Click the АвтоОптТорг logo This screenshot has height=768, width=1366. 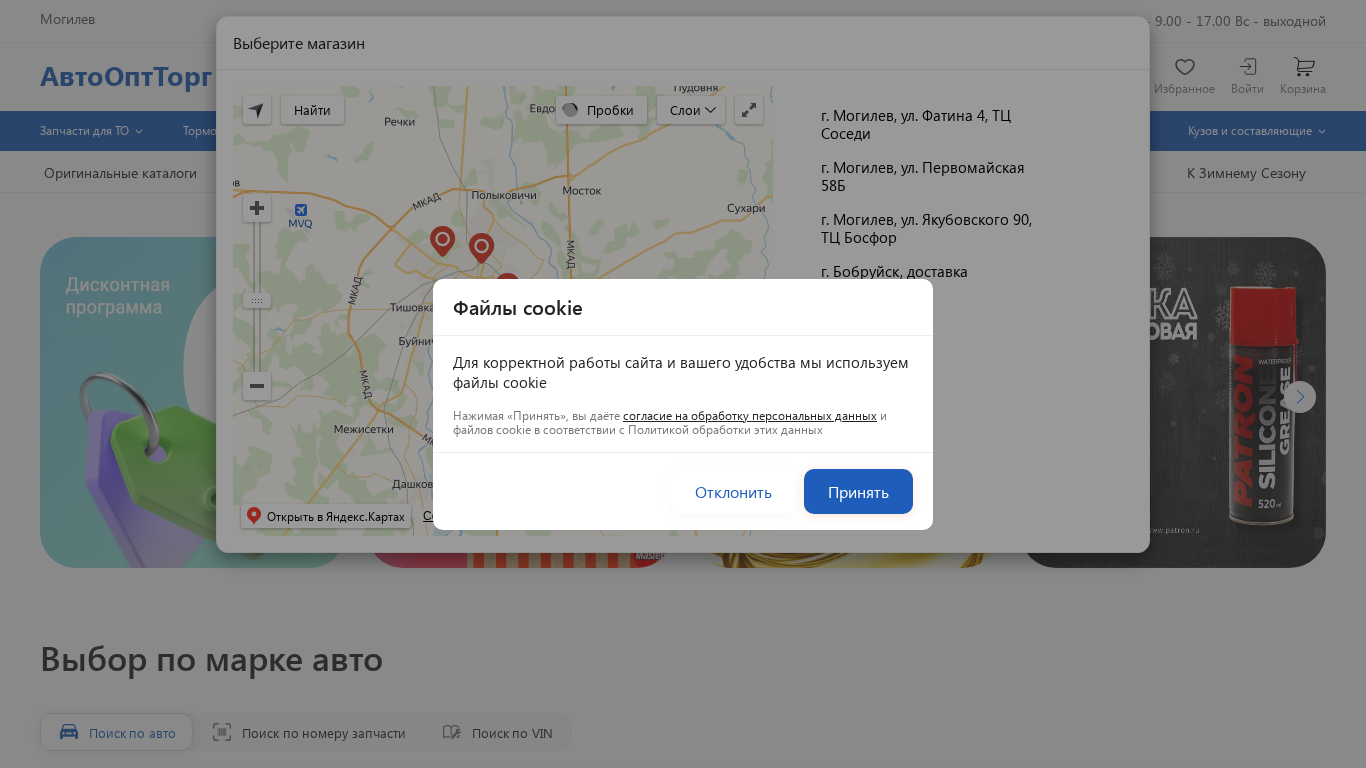126,77
